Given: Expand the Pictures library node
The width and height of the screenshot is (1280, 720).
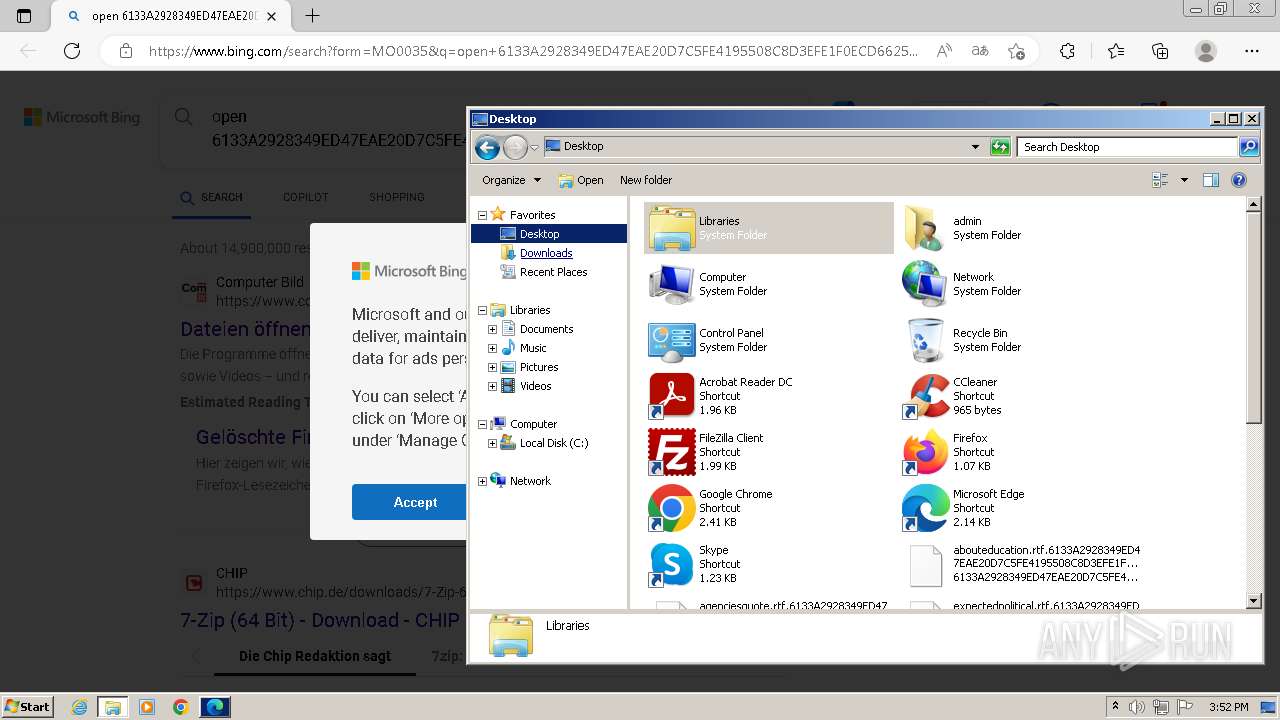Looking at the screenshot, I should click(492, 367).
